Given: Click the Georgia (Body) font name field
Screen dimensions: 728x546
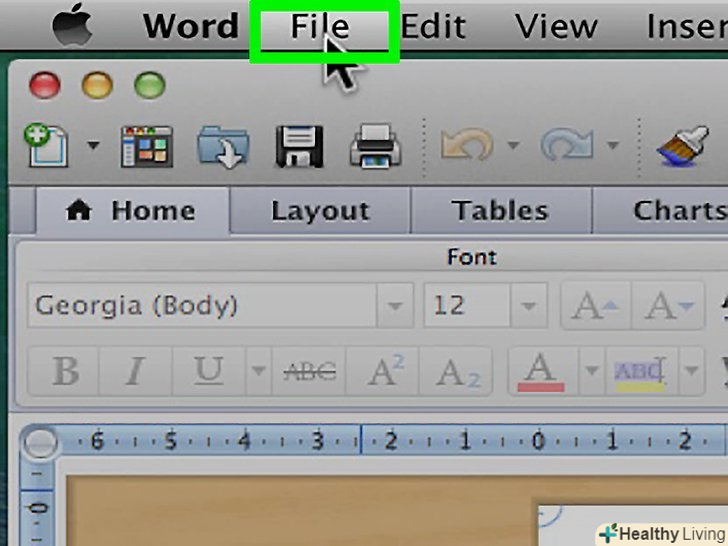Looking at the screenshot, I should coord(202,306).
